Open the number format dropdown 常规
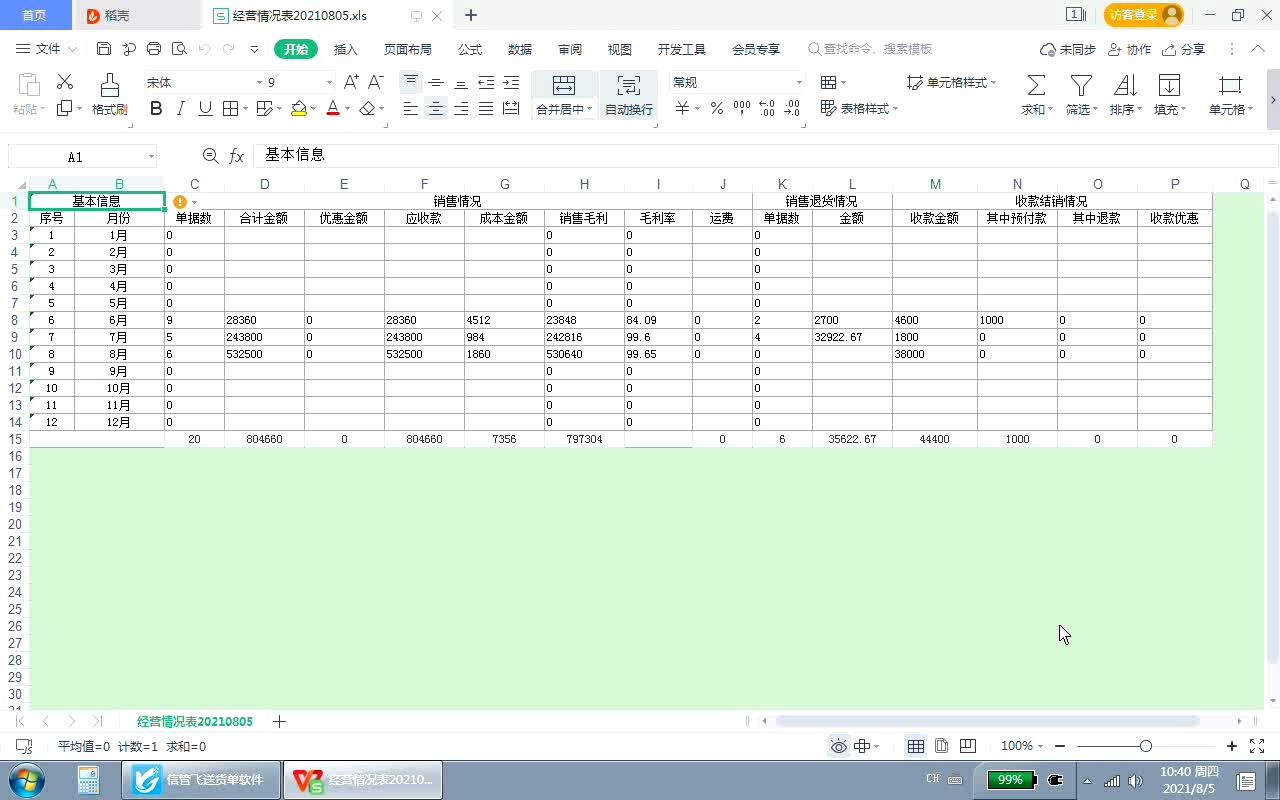Viewport: 1280px width, 800px height. 799,82
